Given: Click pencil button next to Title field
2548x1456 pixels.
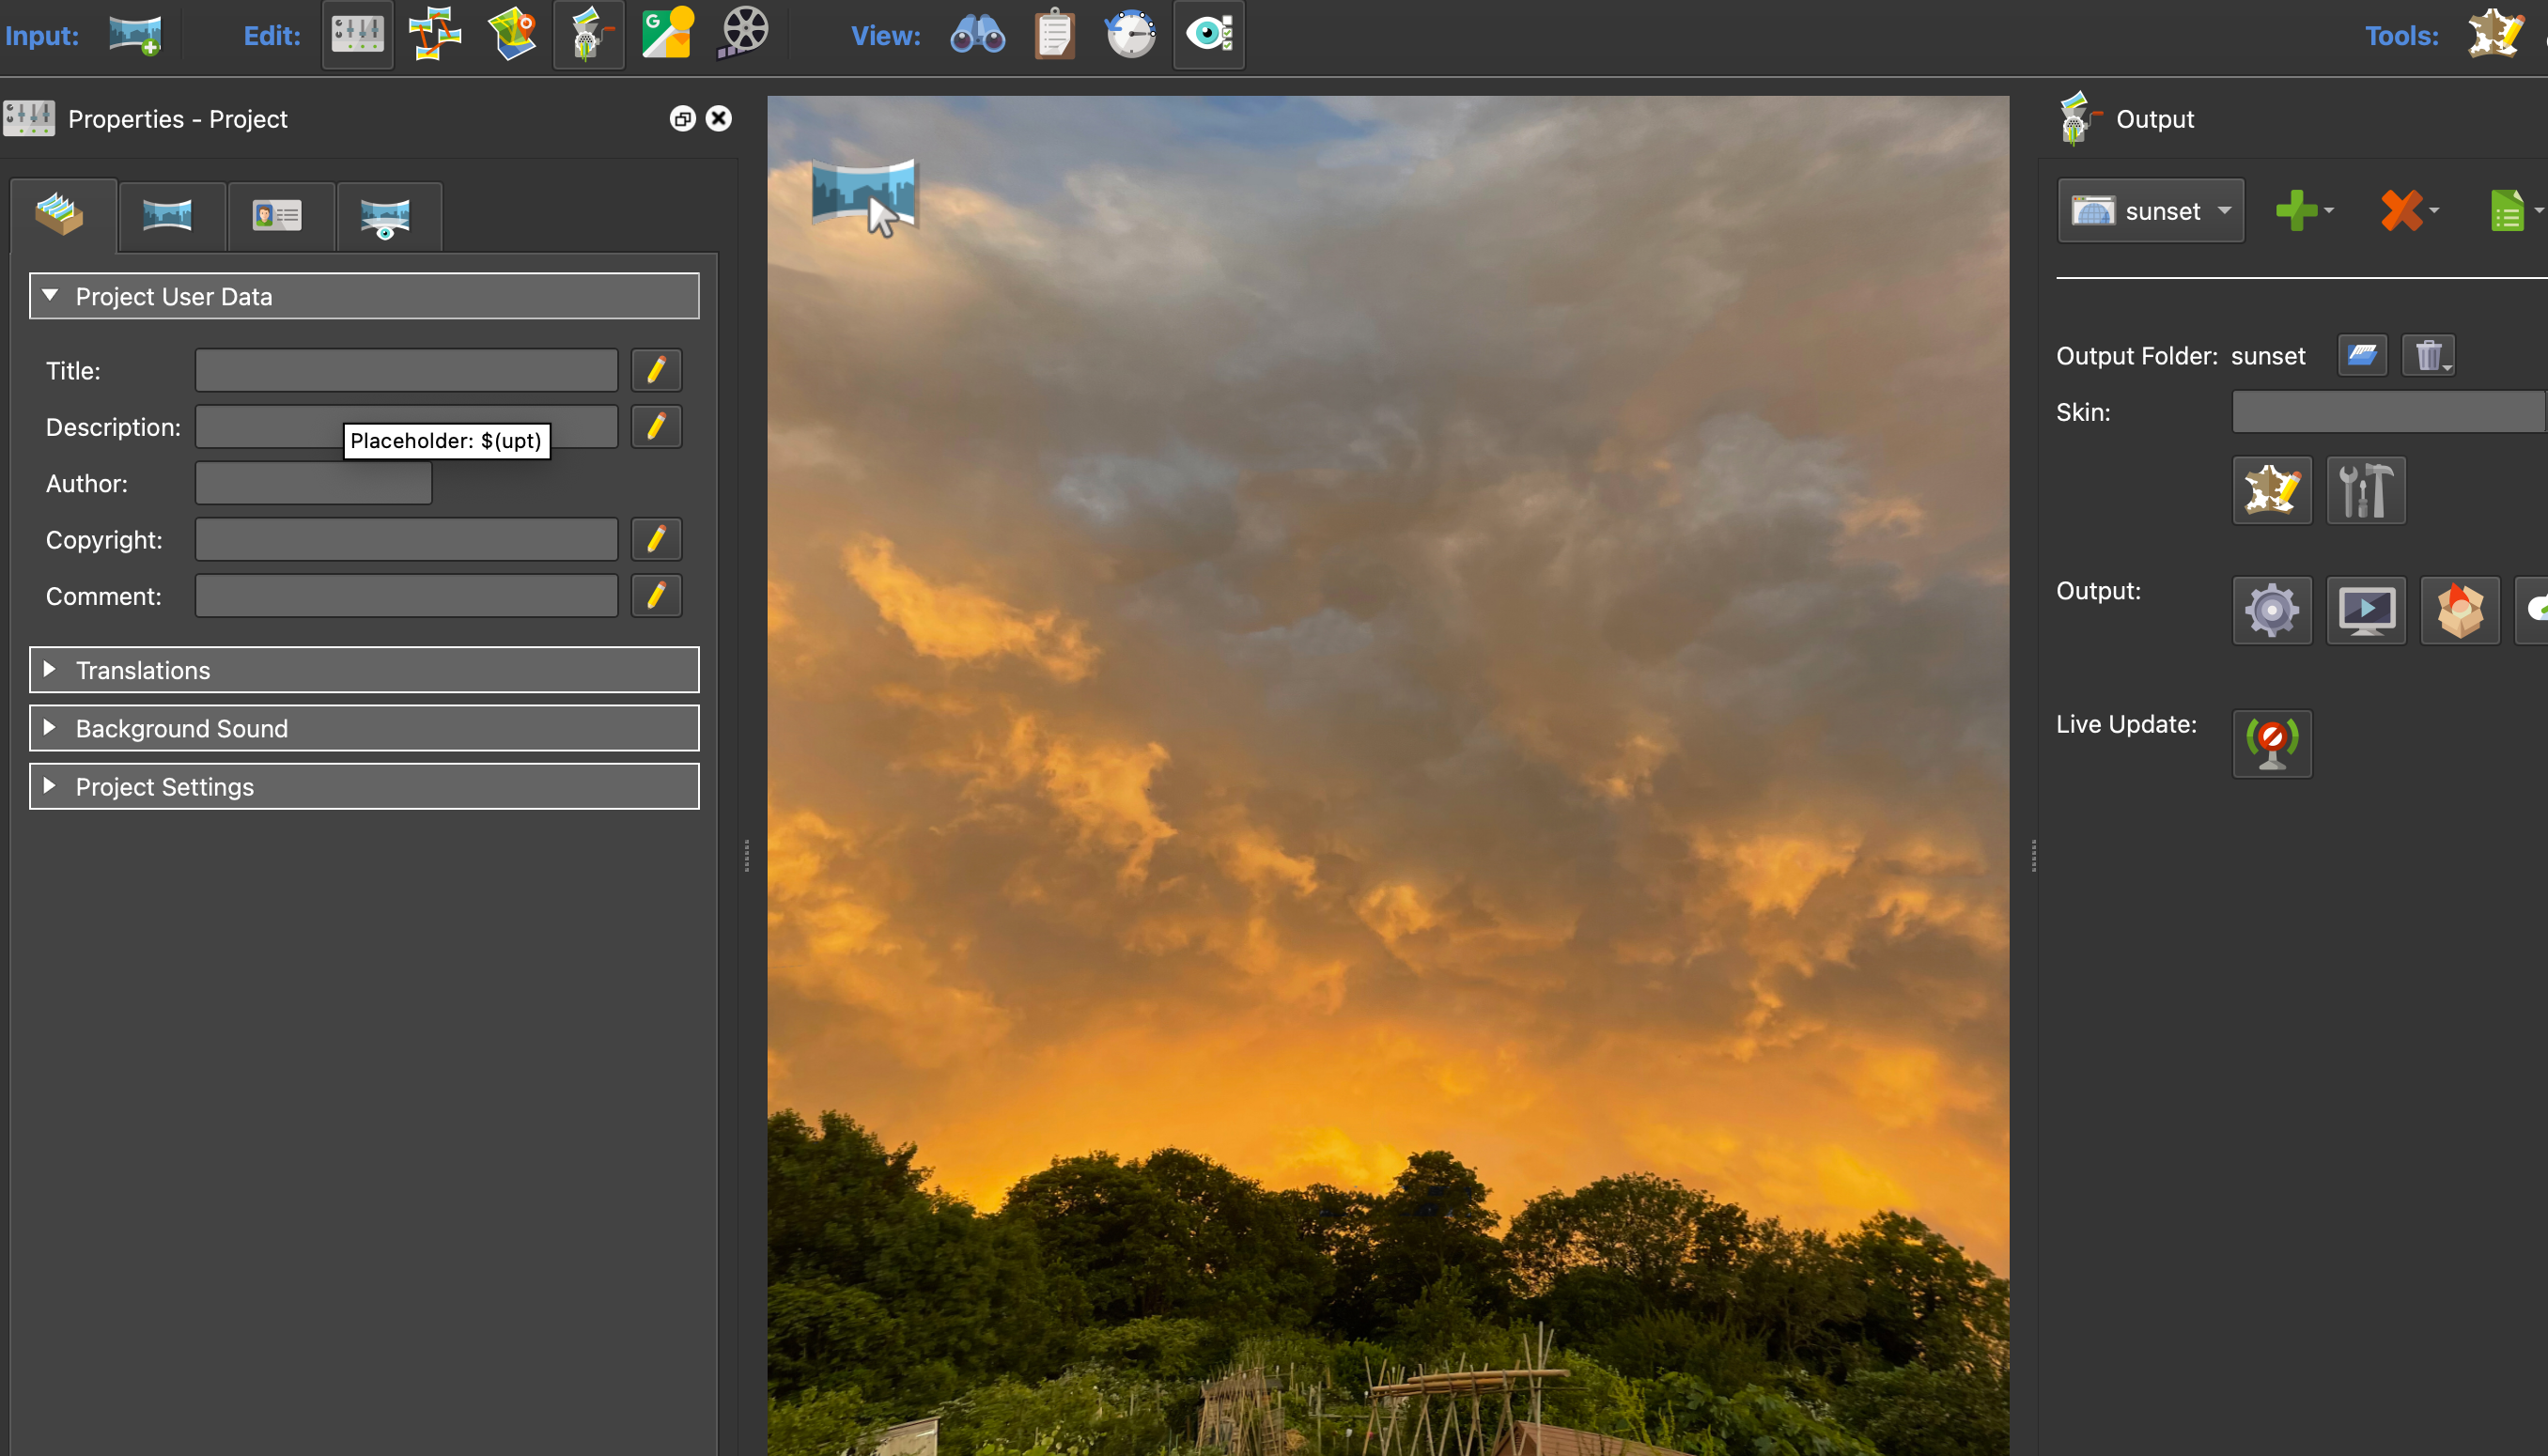Looking at the screenshot, I should click(656, 371).
